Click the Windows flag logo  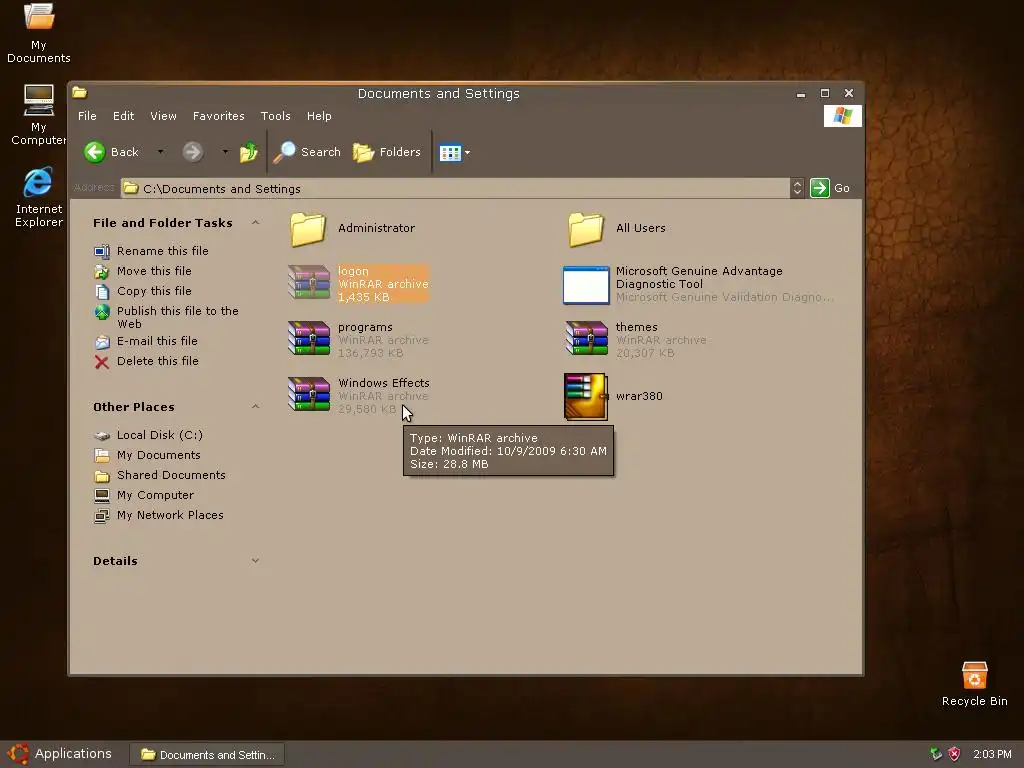pos(842,116)
